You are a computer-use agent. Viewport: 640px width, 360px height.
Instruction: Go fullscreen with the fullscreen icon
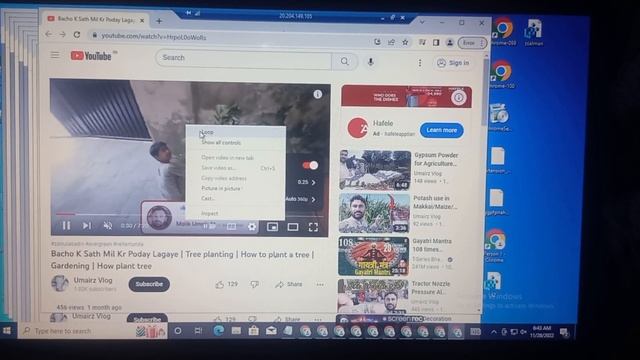(313, 227)
